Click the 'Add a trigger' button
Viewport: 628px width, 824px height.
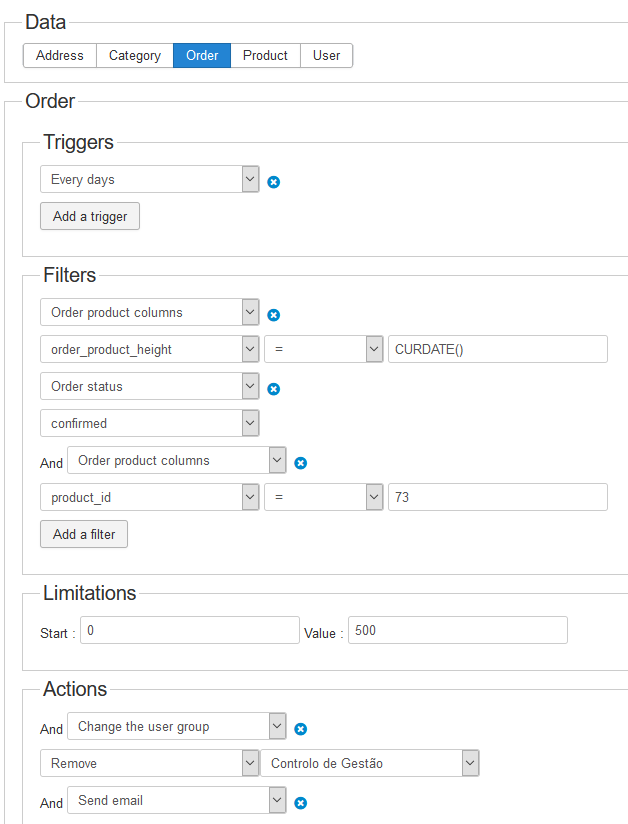(x=90, y=216)
